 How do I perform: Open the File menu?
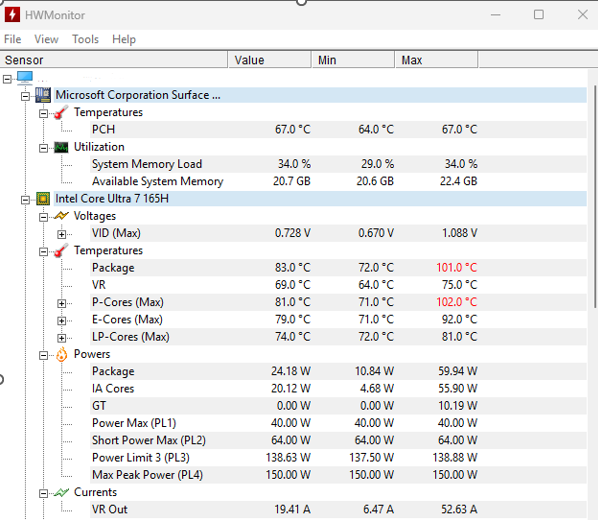point(13,39)
